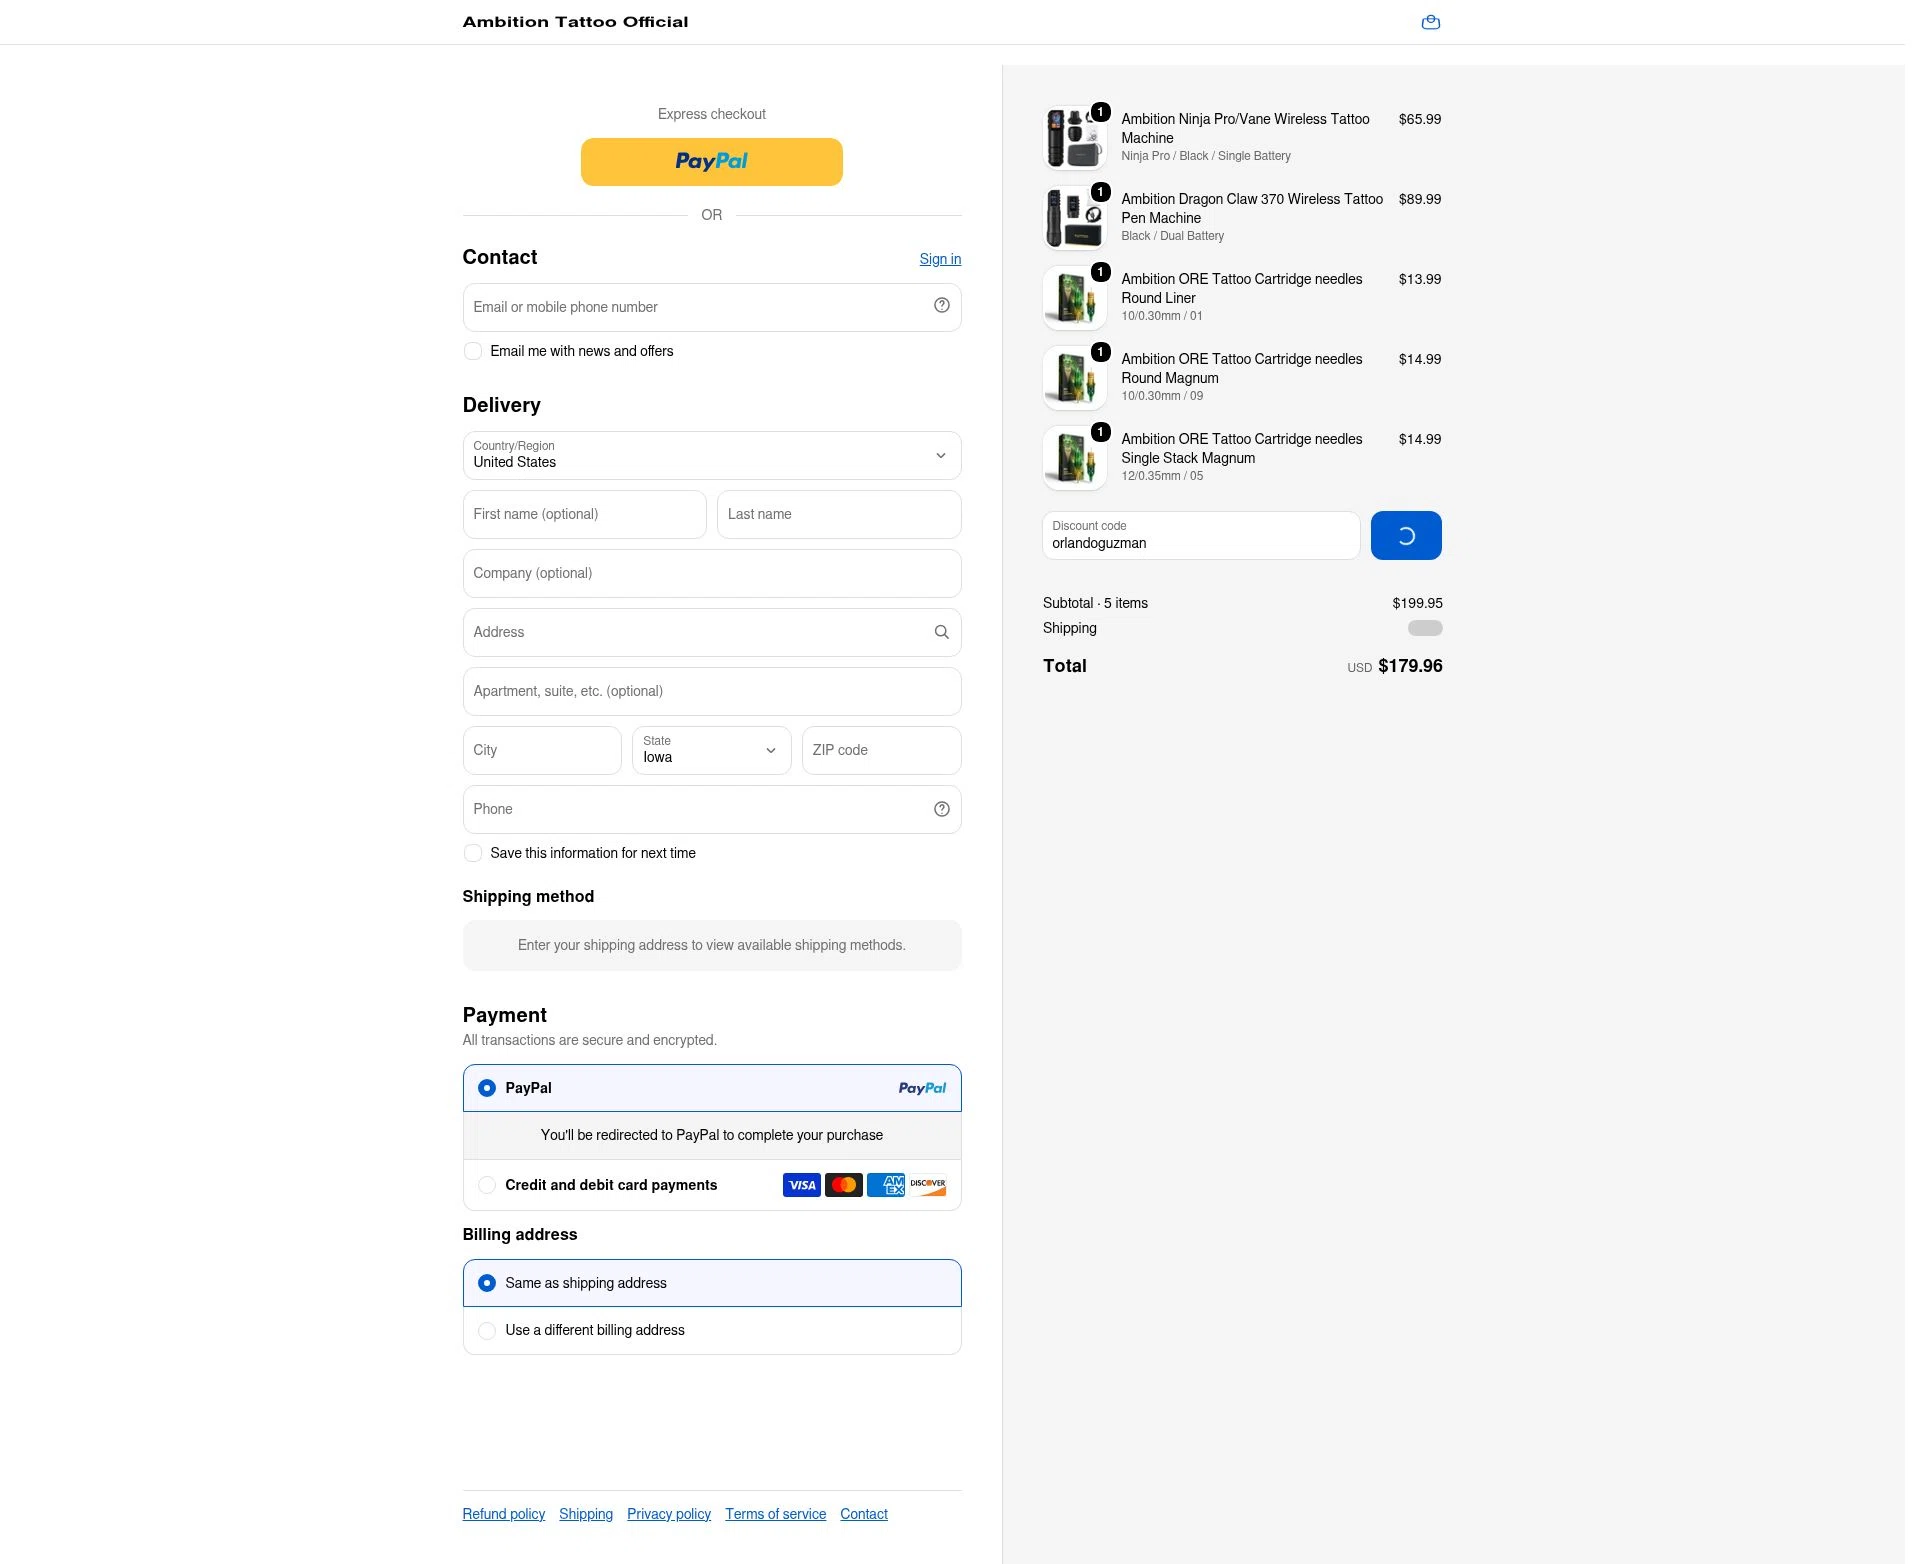Focus the ZIP code field
The height and width of the screenshot is (1564, 1920).
pyautogui.click(x=882, y=750)
